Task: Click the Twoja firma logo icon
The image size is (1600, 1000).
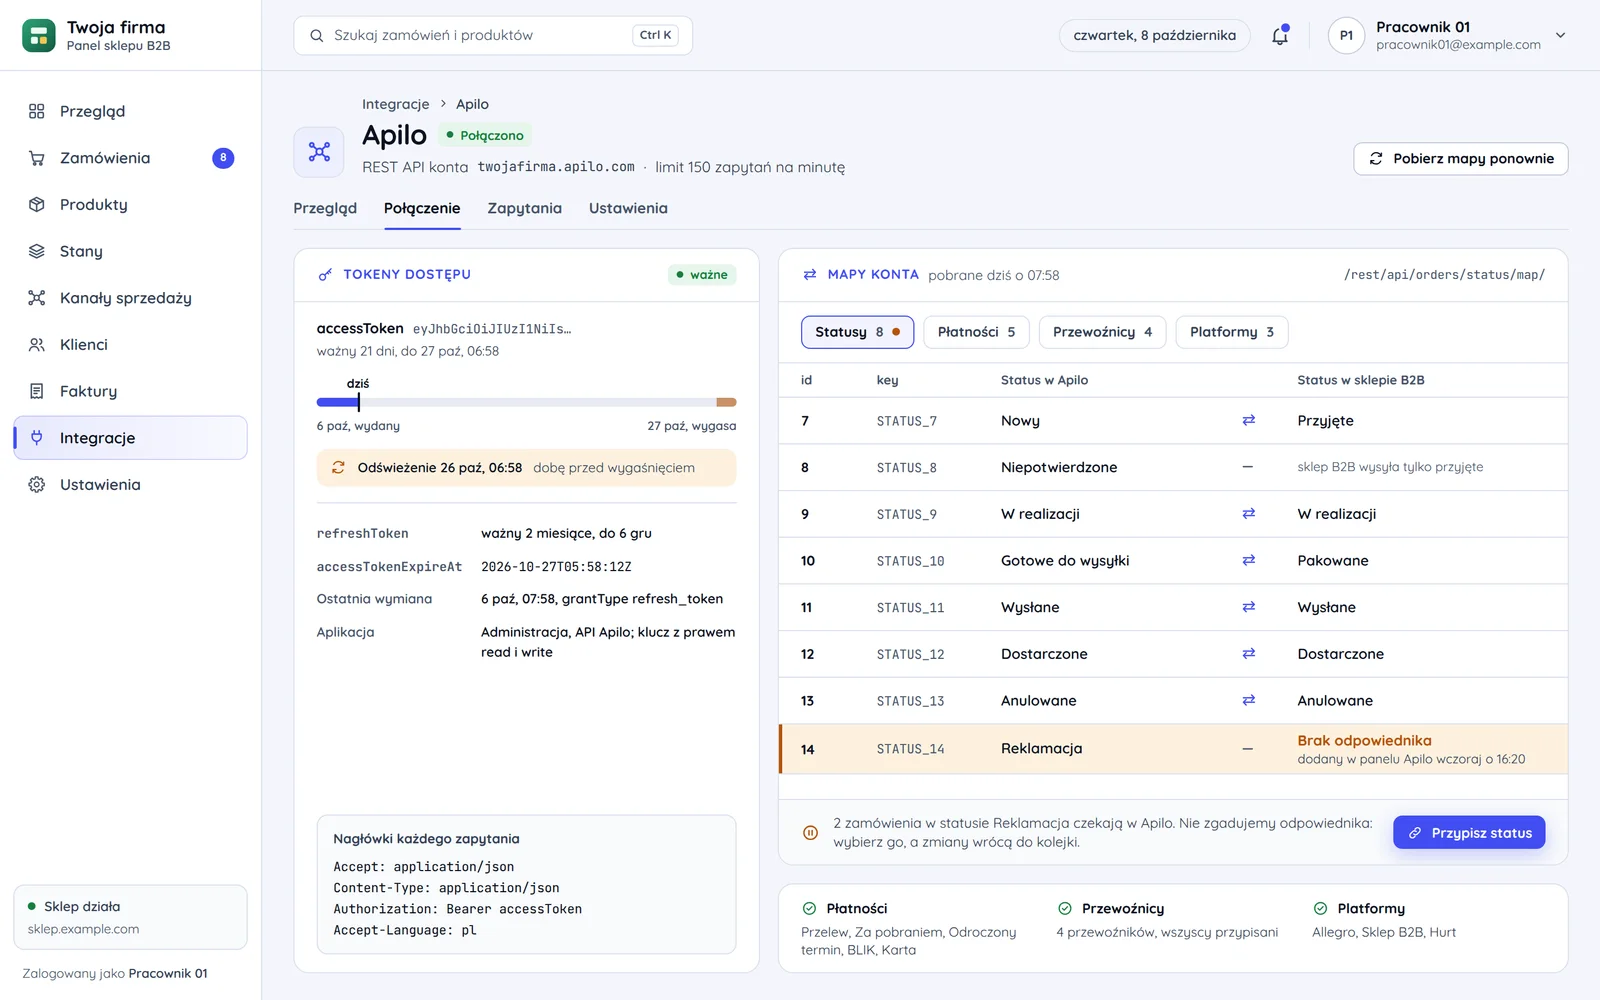Action: (x=39, y=36)
